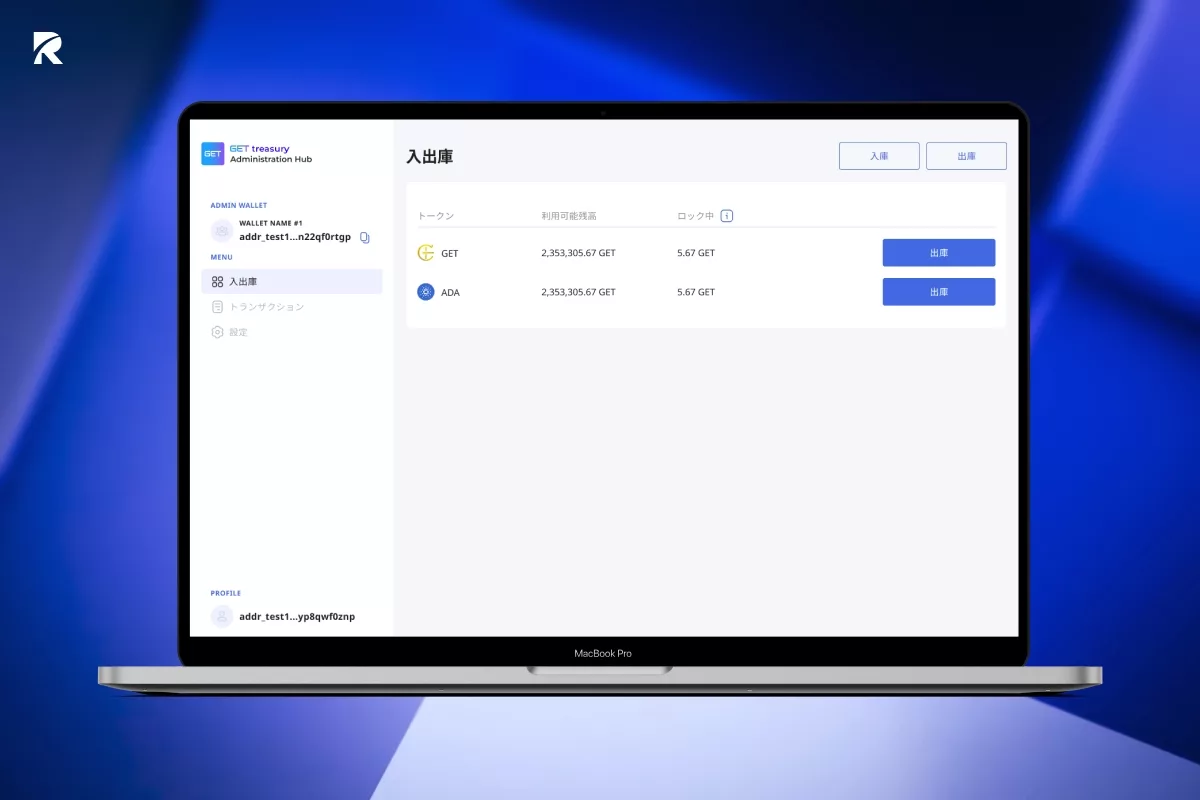Click the profile address addr_test1...yp8qwf0znp

tap(297, 616)
